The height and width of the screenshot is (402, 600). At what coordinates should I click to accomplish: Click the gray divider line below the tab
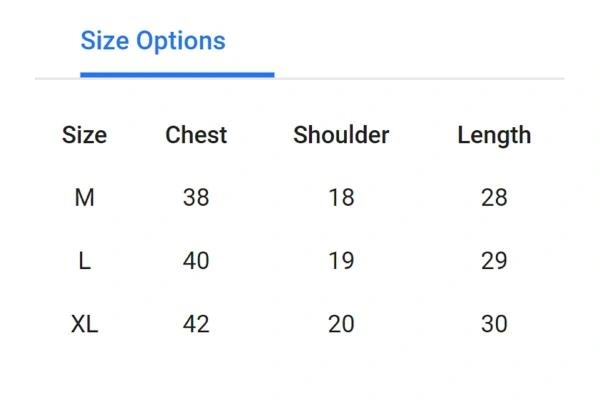pos(420,77)
